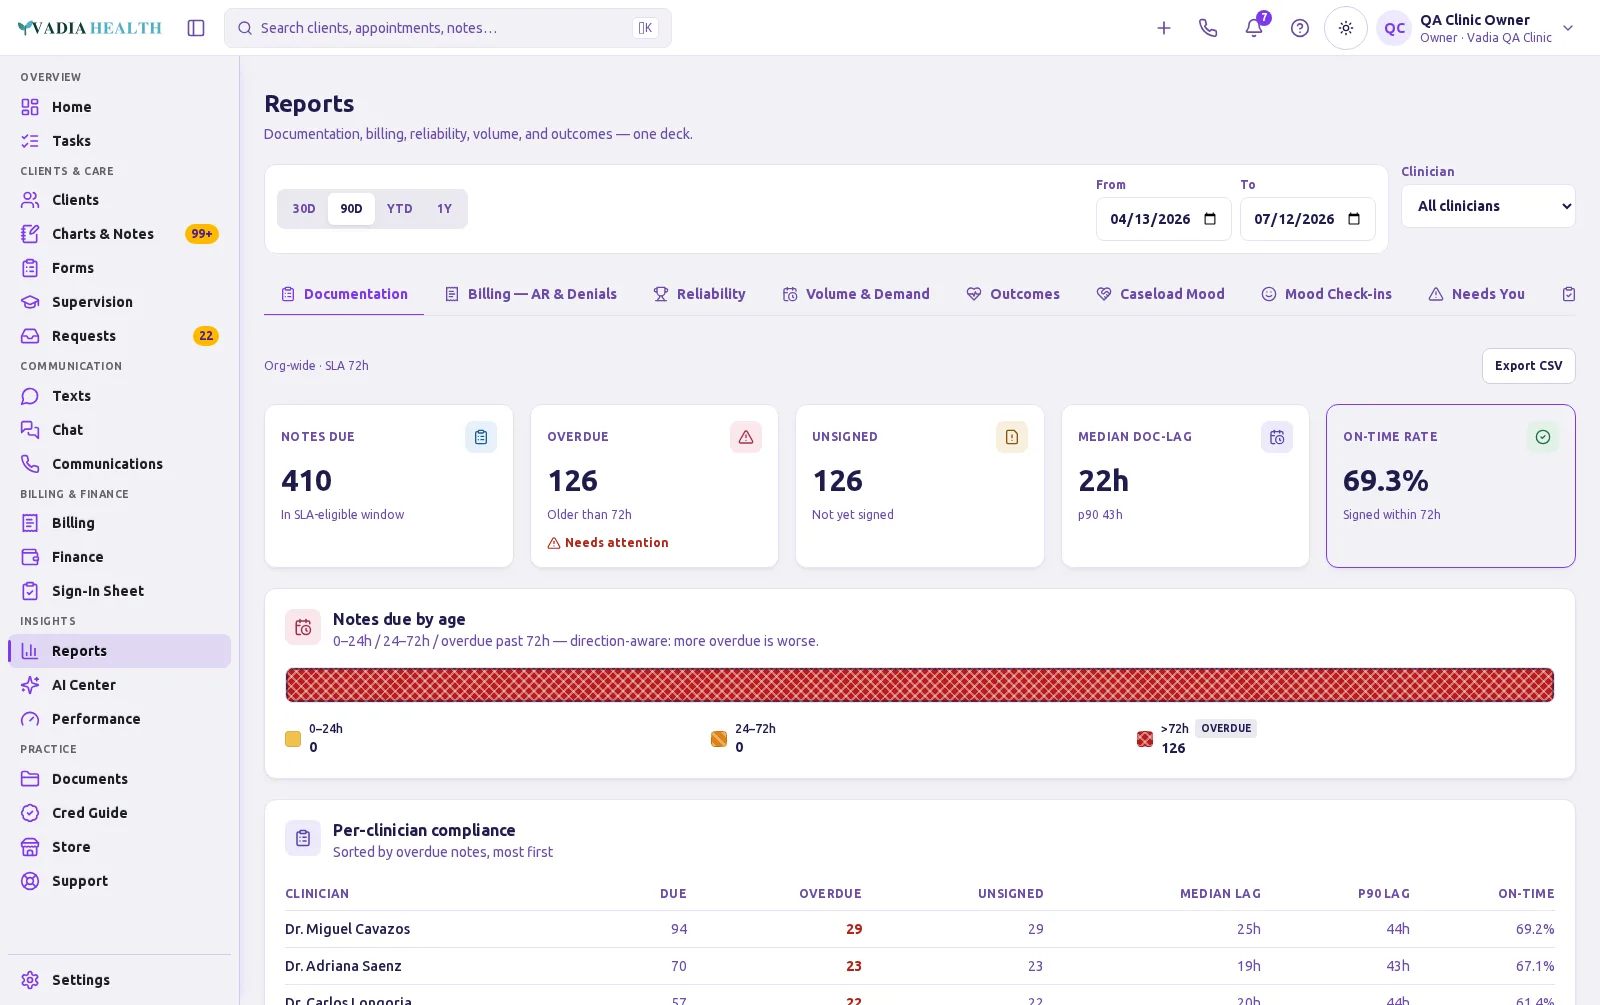The width and height of the screenshot is (1600, 1005).
Task: Open Dr. Miguel Cavazos row
Action: click(920, 929)
